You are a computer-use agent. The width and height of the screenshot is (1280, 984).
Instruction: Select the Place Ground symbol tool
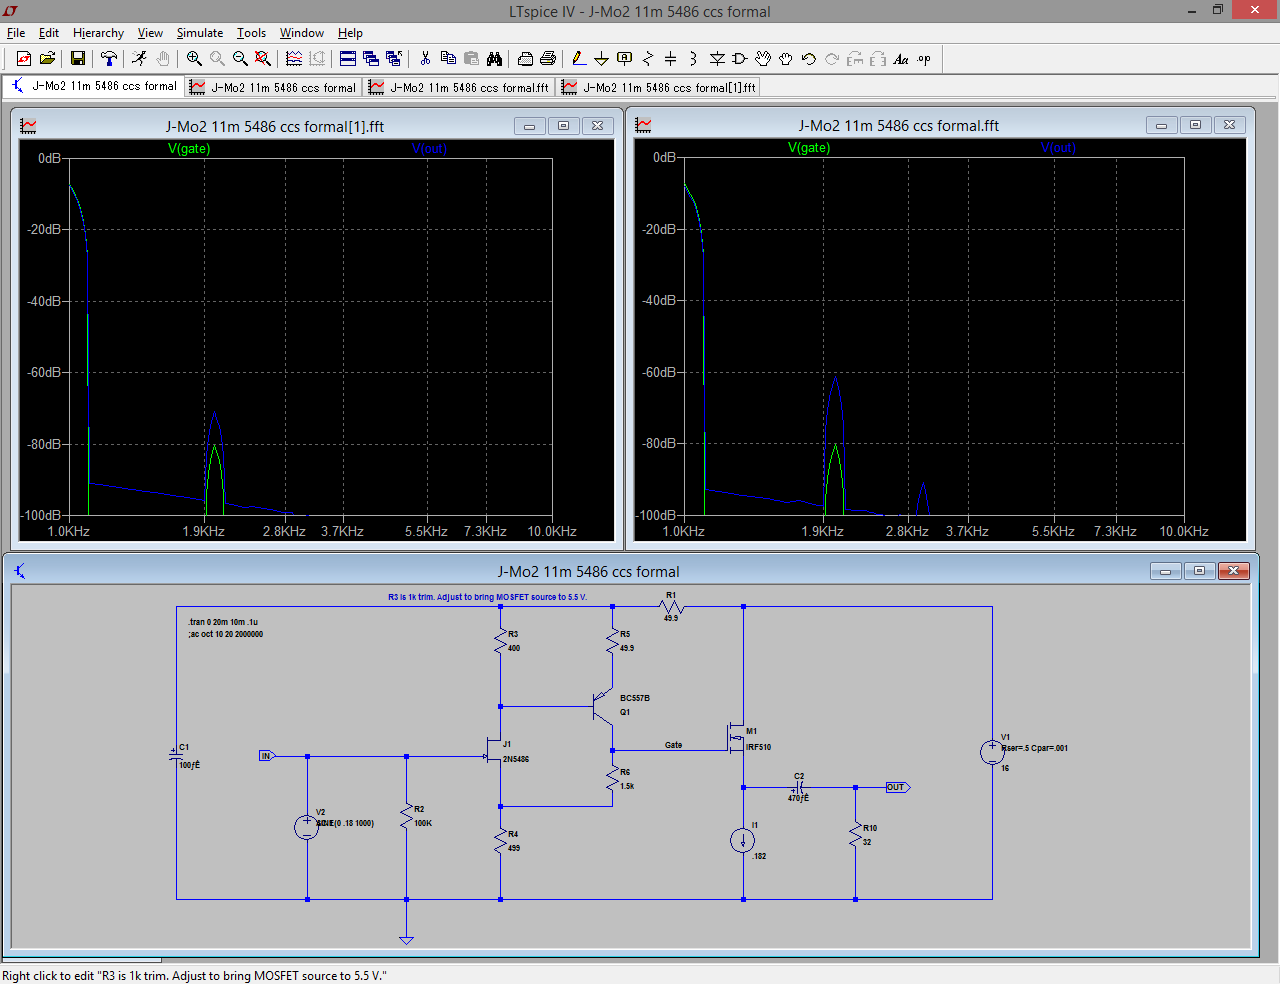click(x=601, y=59)
